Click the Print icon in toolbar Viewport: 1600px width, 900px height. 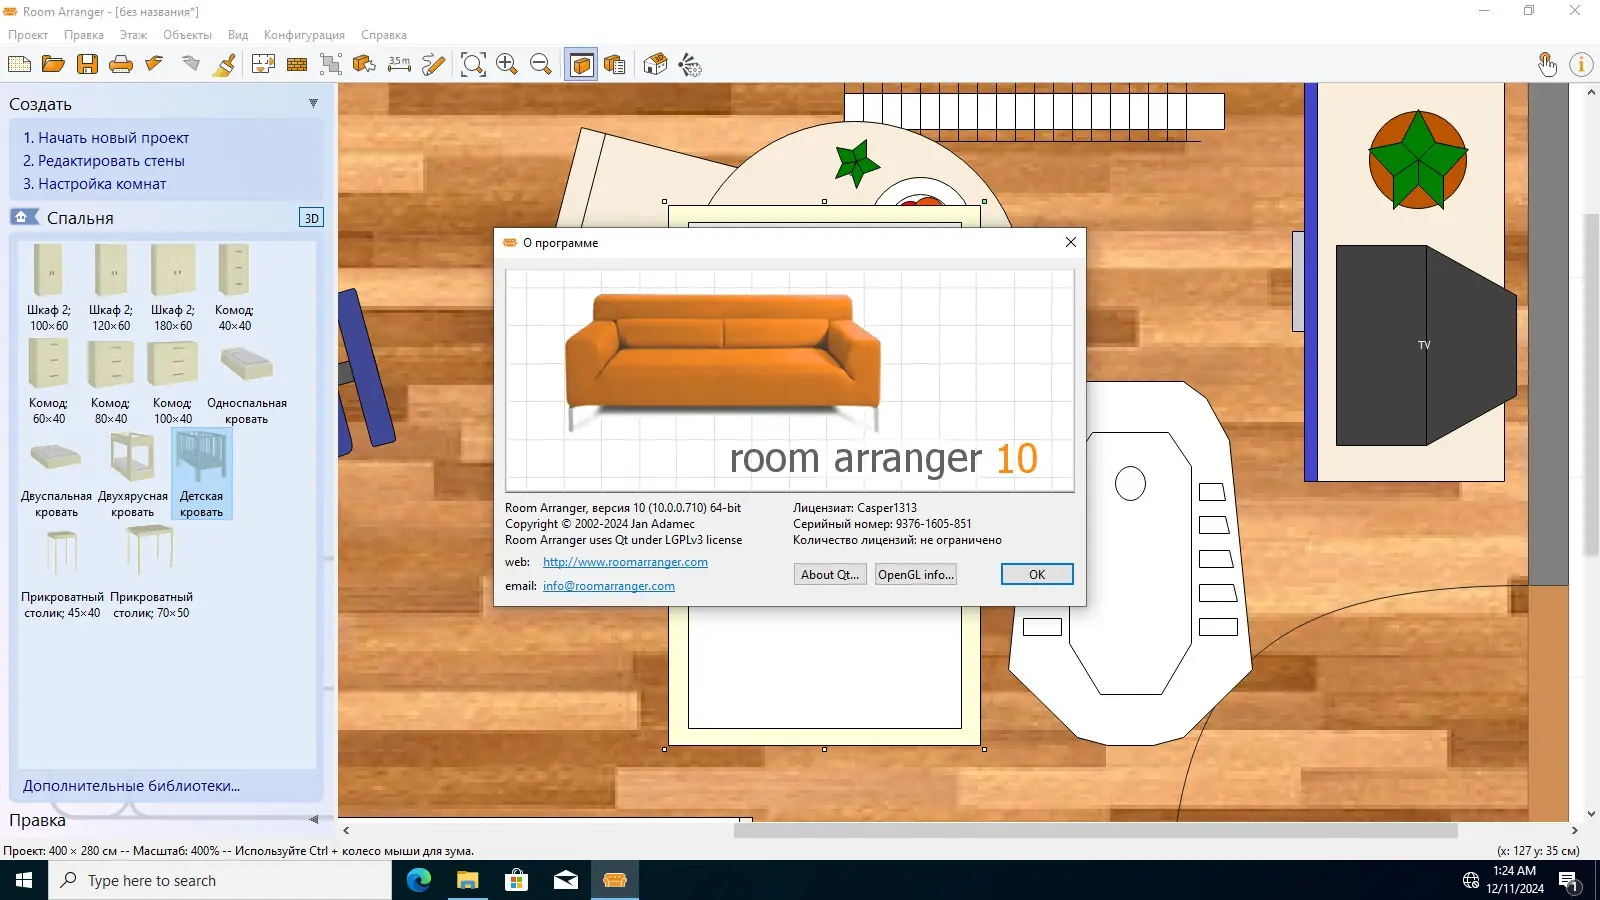pyautogui.click(x=121, y=65)
